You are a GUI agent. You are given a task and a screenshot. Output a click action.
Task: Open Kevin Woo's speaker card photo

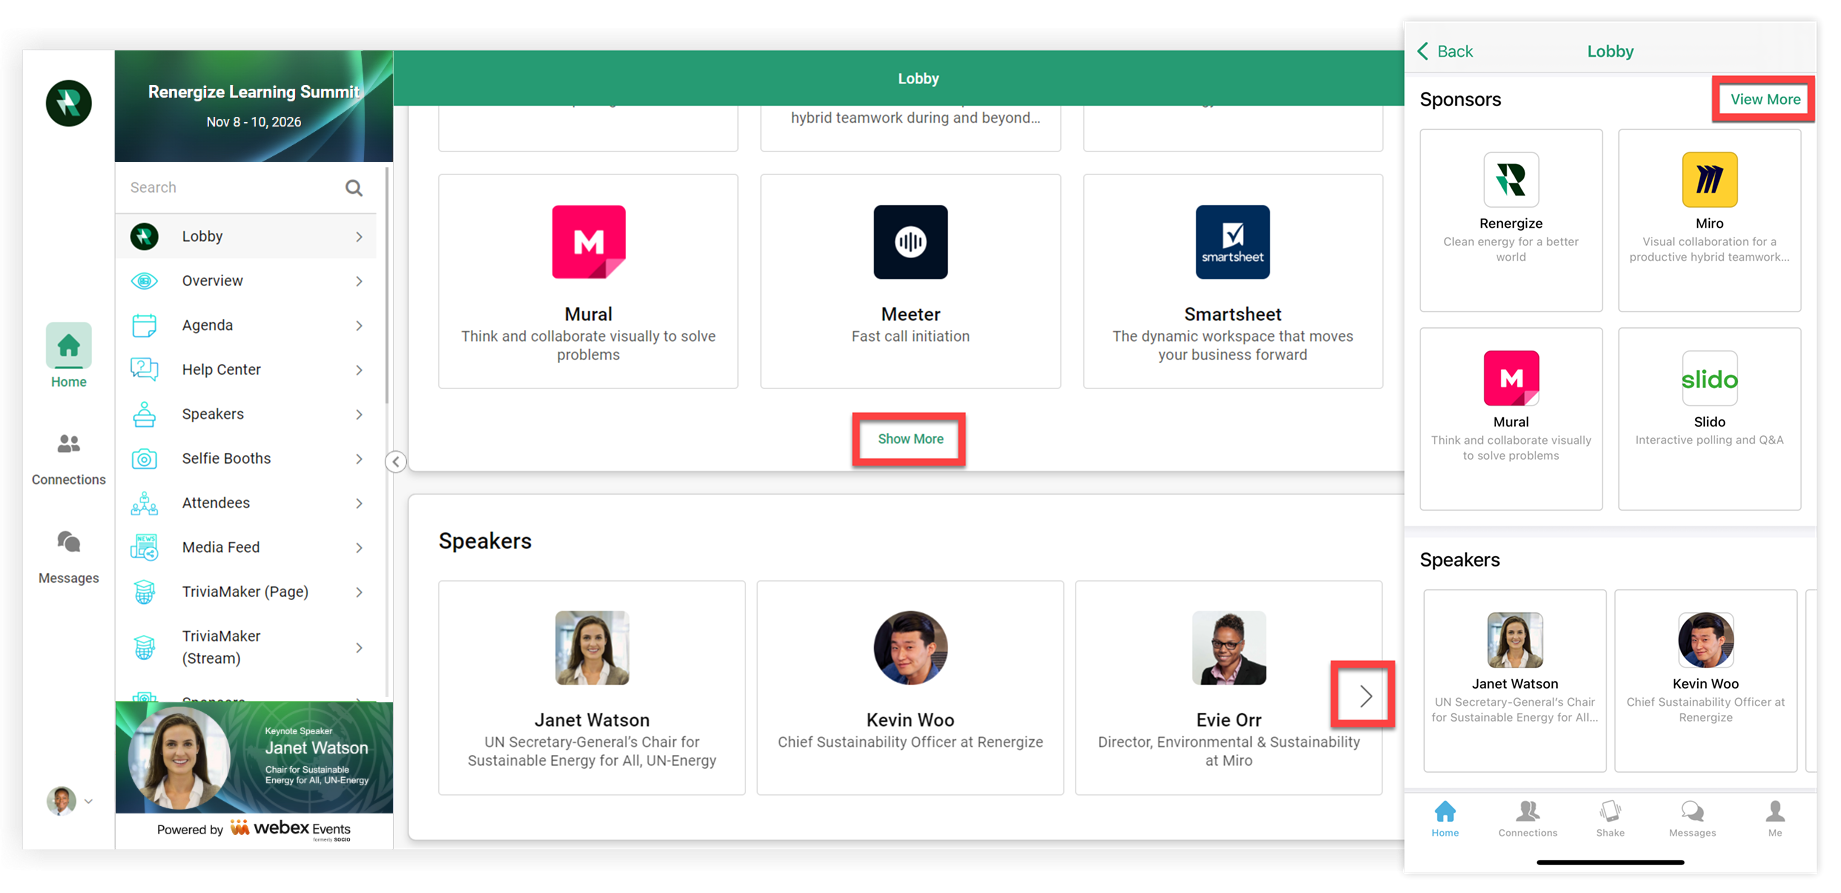[910, 648]
